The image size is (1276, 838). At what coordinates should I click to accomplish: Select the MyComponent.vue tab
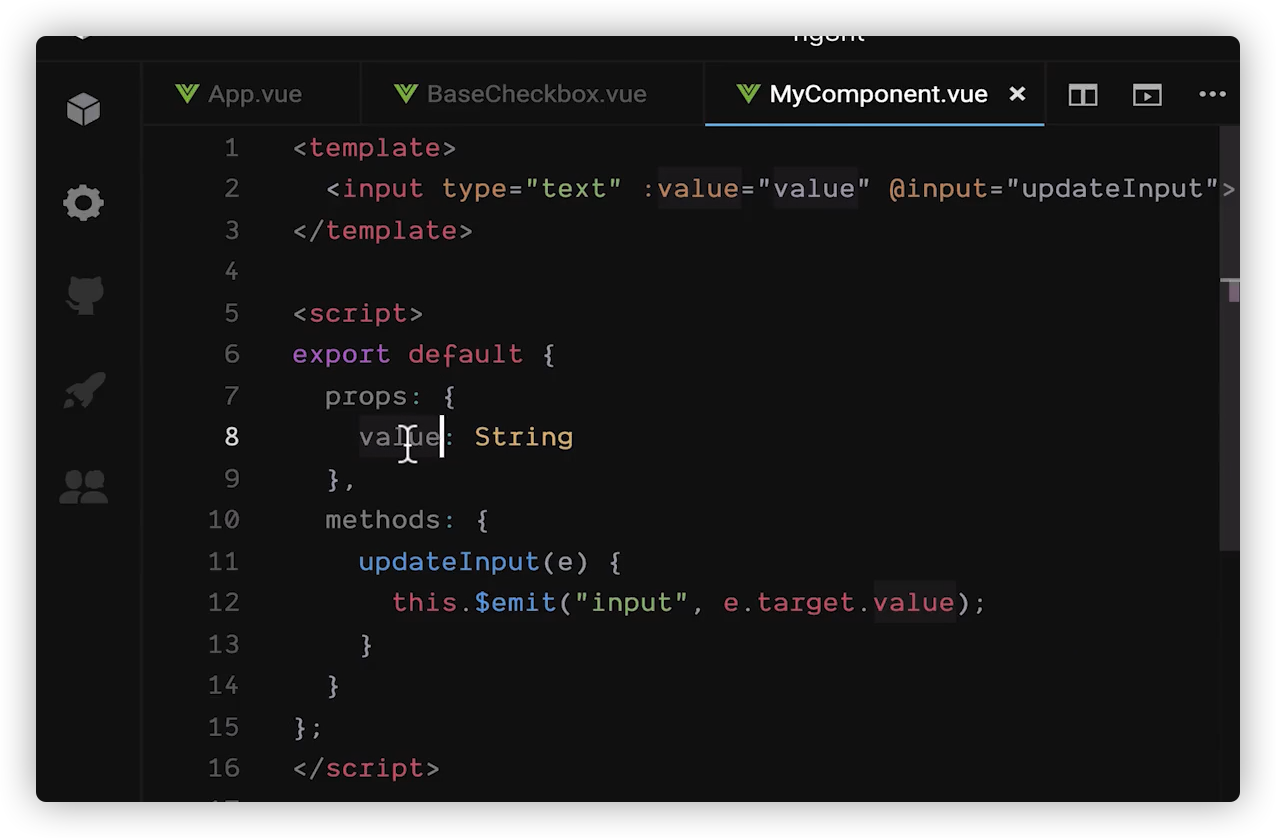pyautogui.click(x=875, y=94)
